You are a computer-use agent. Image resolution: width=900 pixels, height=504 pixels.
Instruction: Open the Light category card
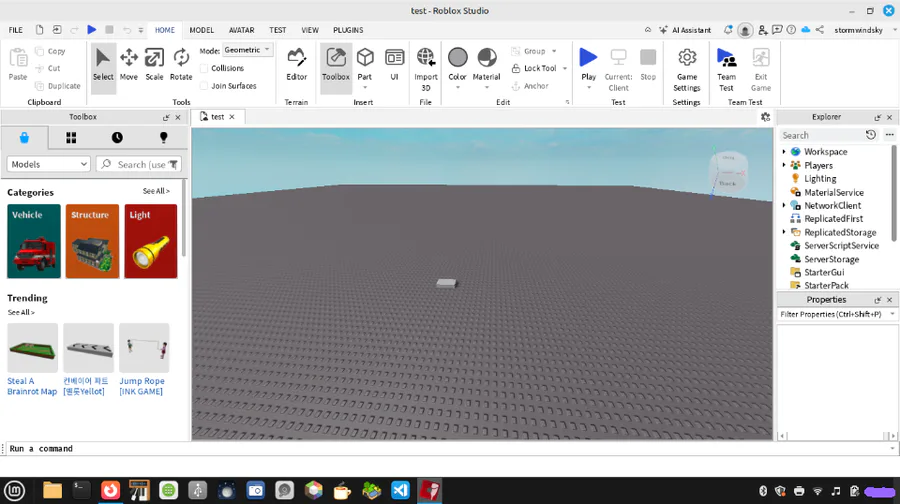[x=151, y=241]
